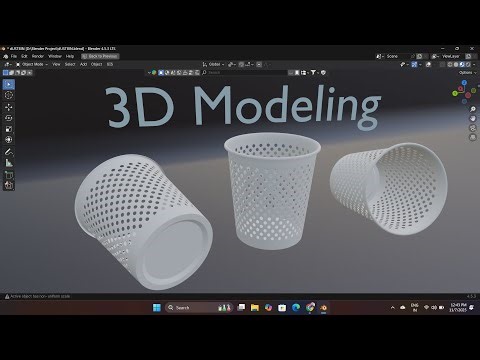Viewport: 480px width, 360px height.
Task: Open Microsoft Edge from the taskbar
Action: (x=296, y=307)
